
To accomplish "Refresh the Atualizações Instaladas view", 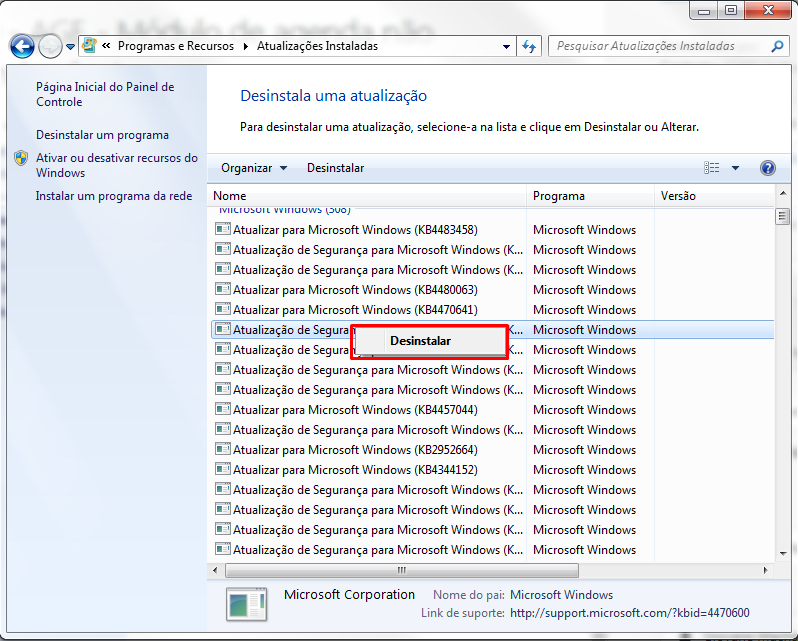I will click(529, 47).
